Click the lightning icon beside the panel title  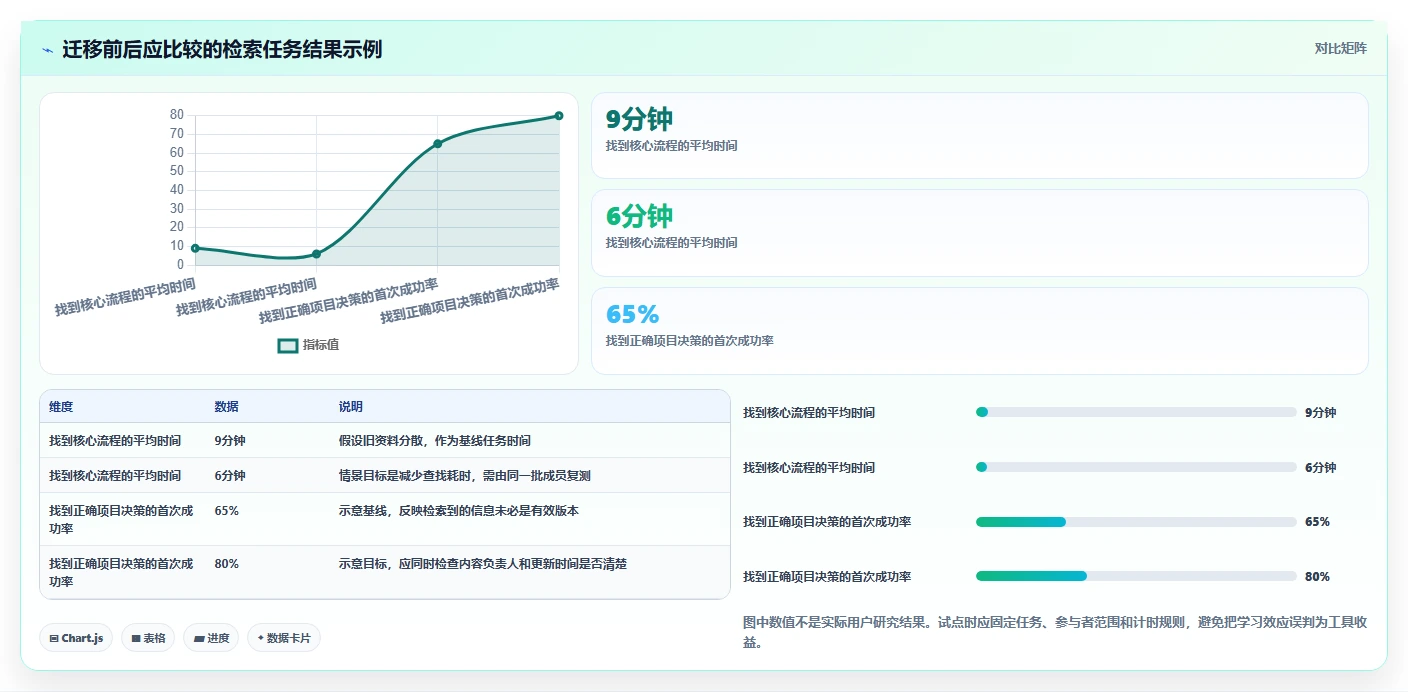click(x=48, y=49)
